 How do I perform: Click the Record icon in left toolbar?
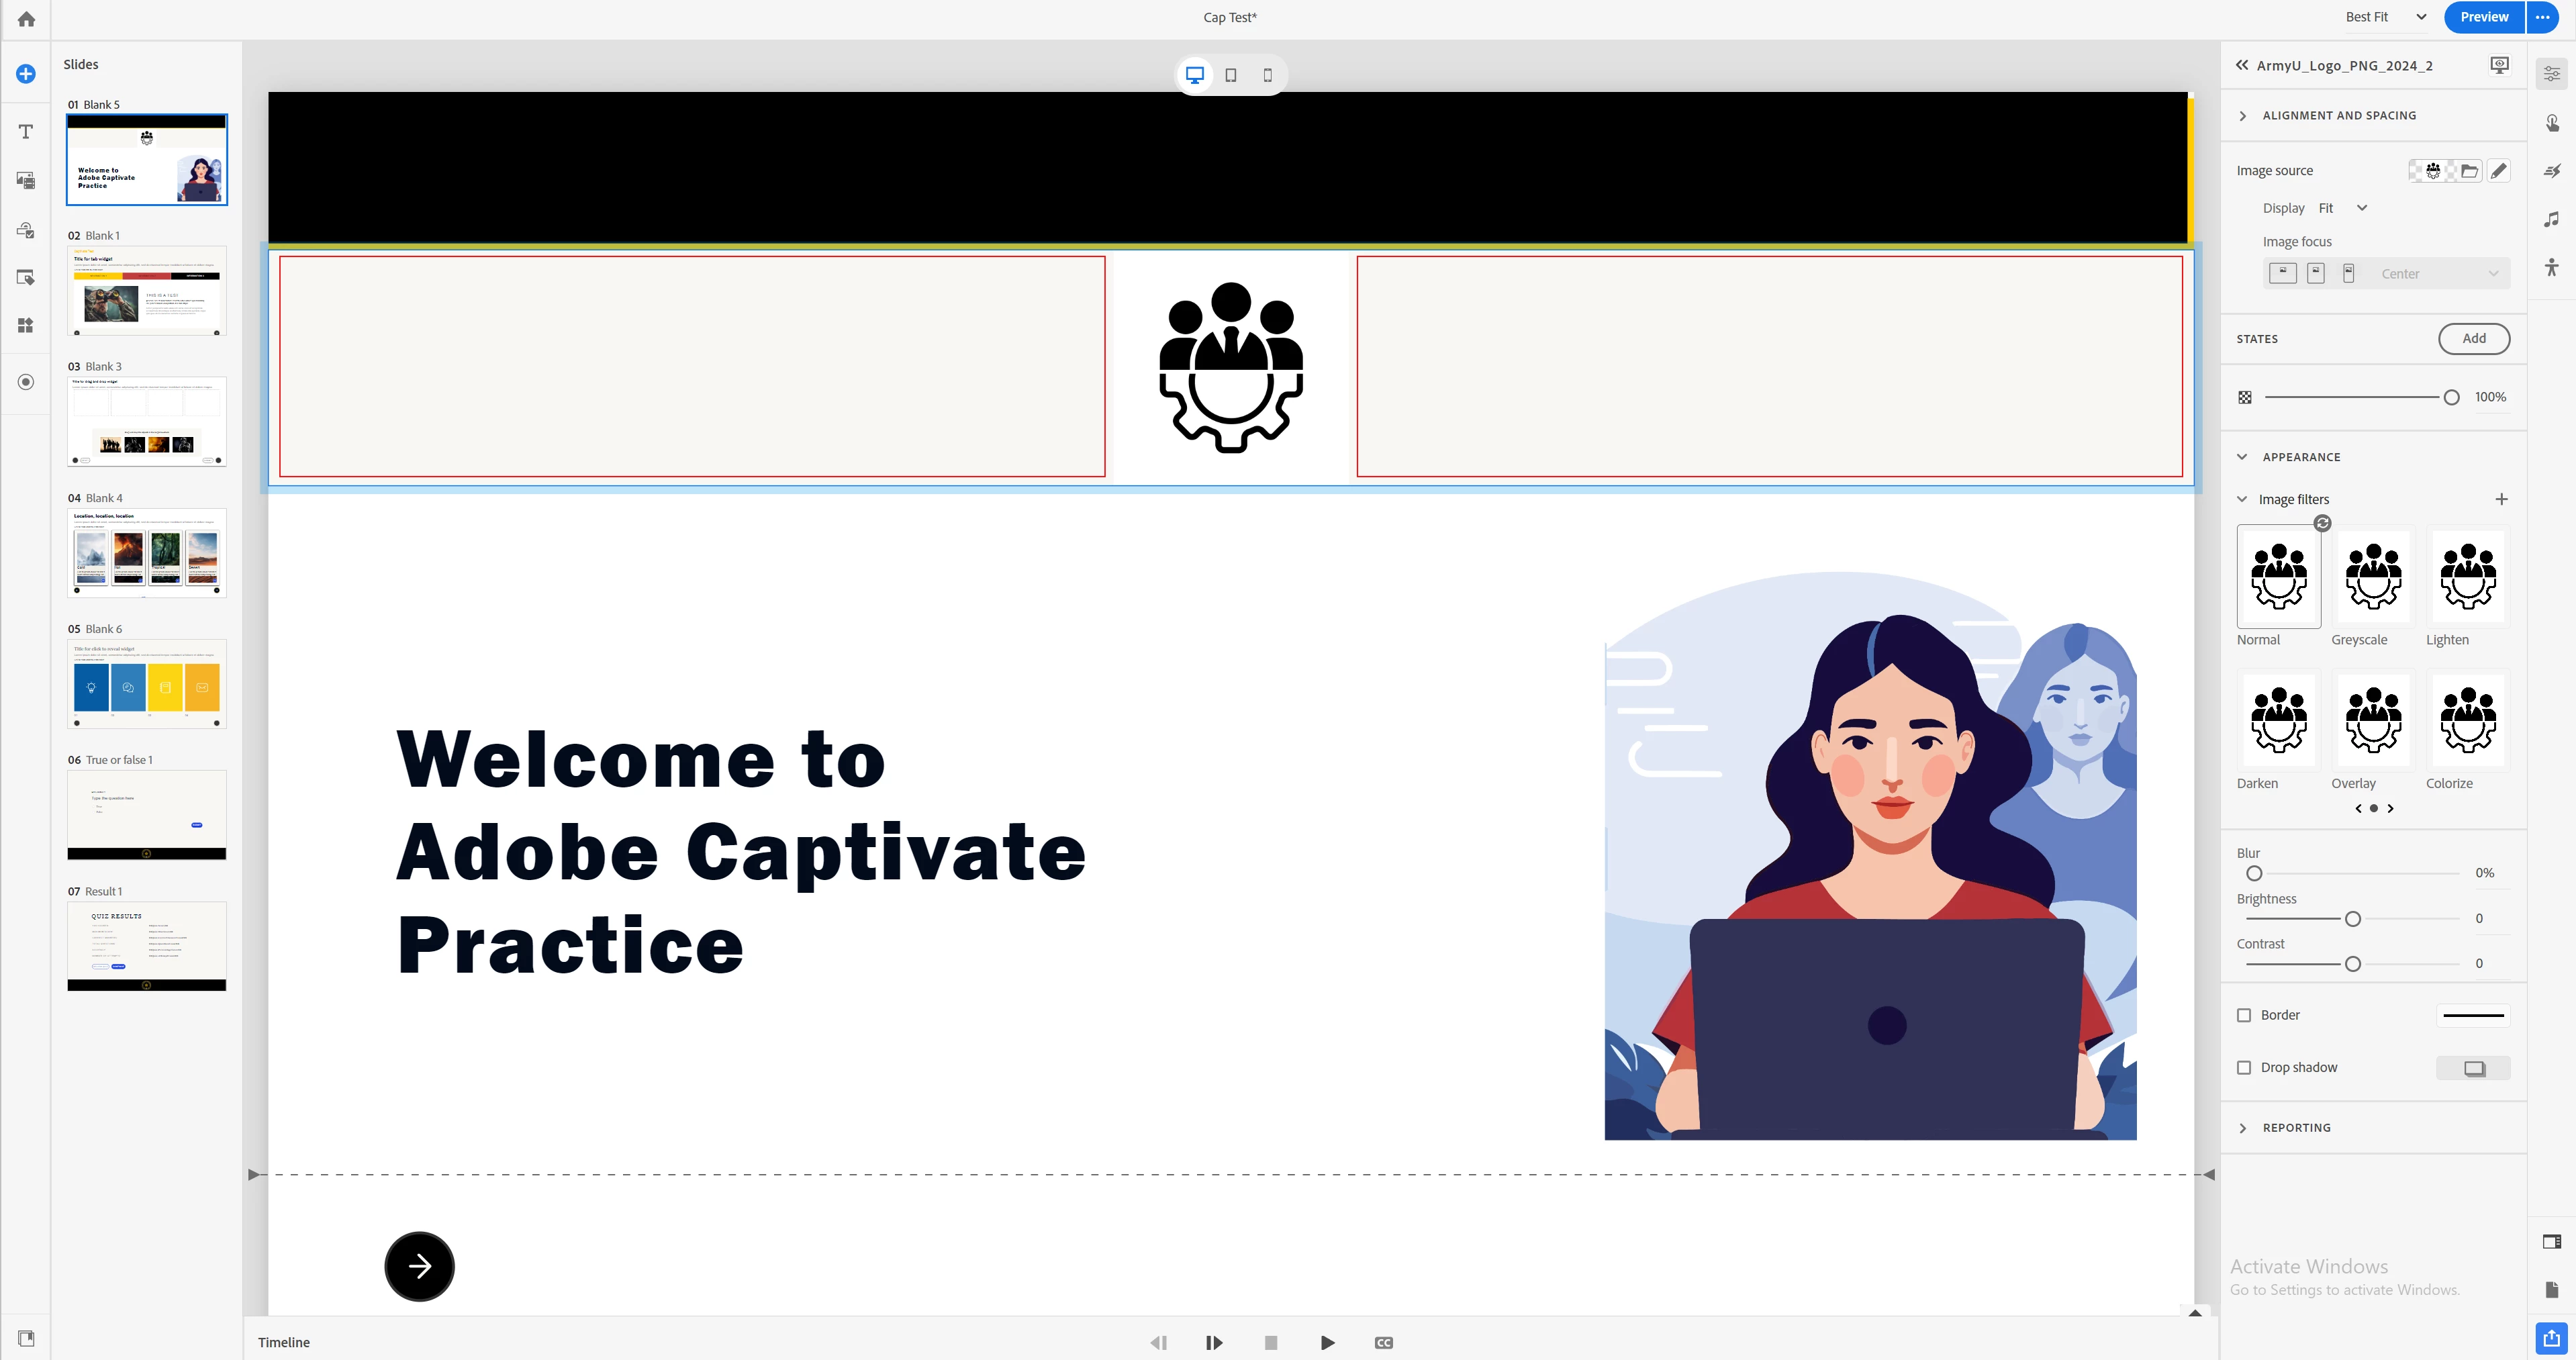click(x=26, y=382)
